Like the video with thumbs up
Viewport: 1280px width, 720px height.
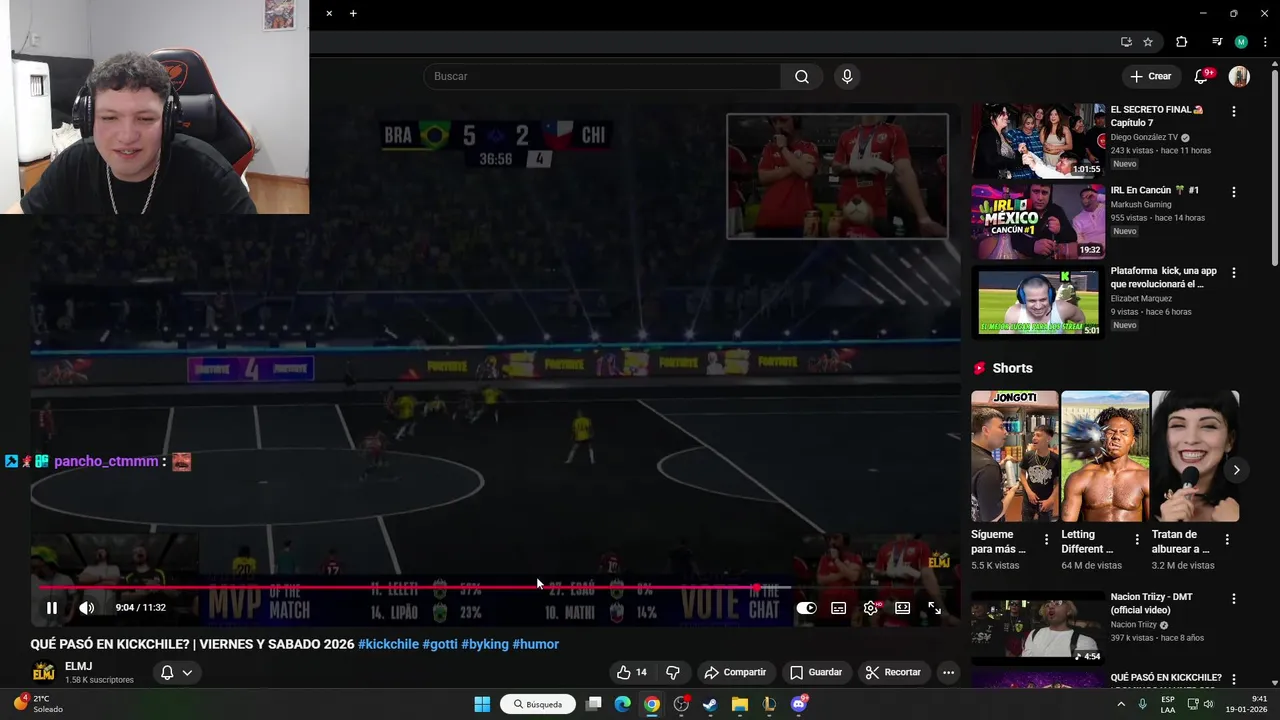(631, 672)
